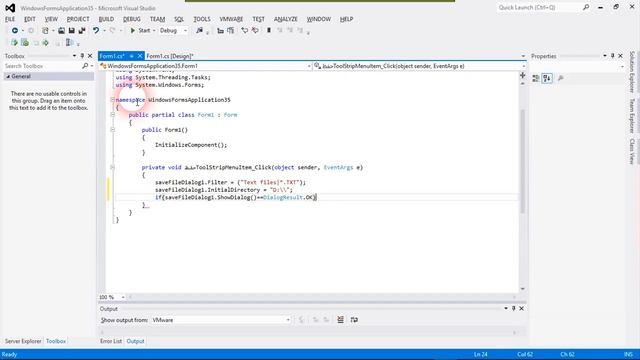Open the HELP menu
Screen dimensions: 640x360
point(346,19)
